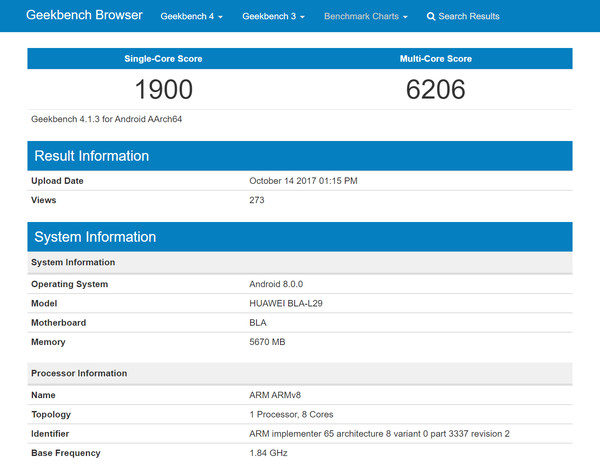Click the Geekbench Browser home logo
The image size is (600, 468).
pos(84,15)
